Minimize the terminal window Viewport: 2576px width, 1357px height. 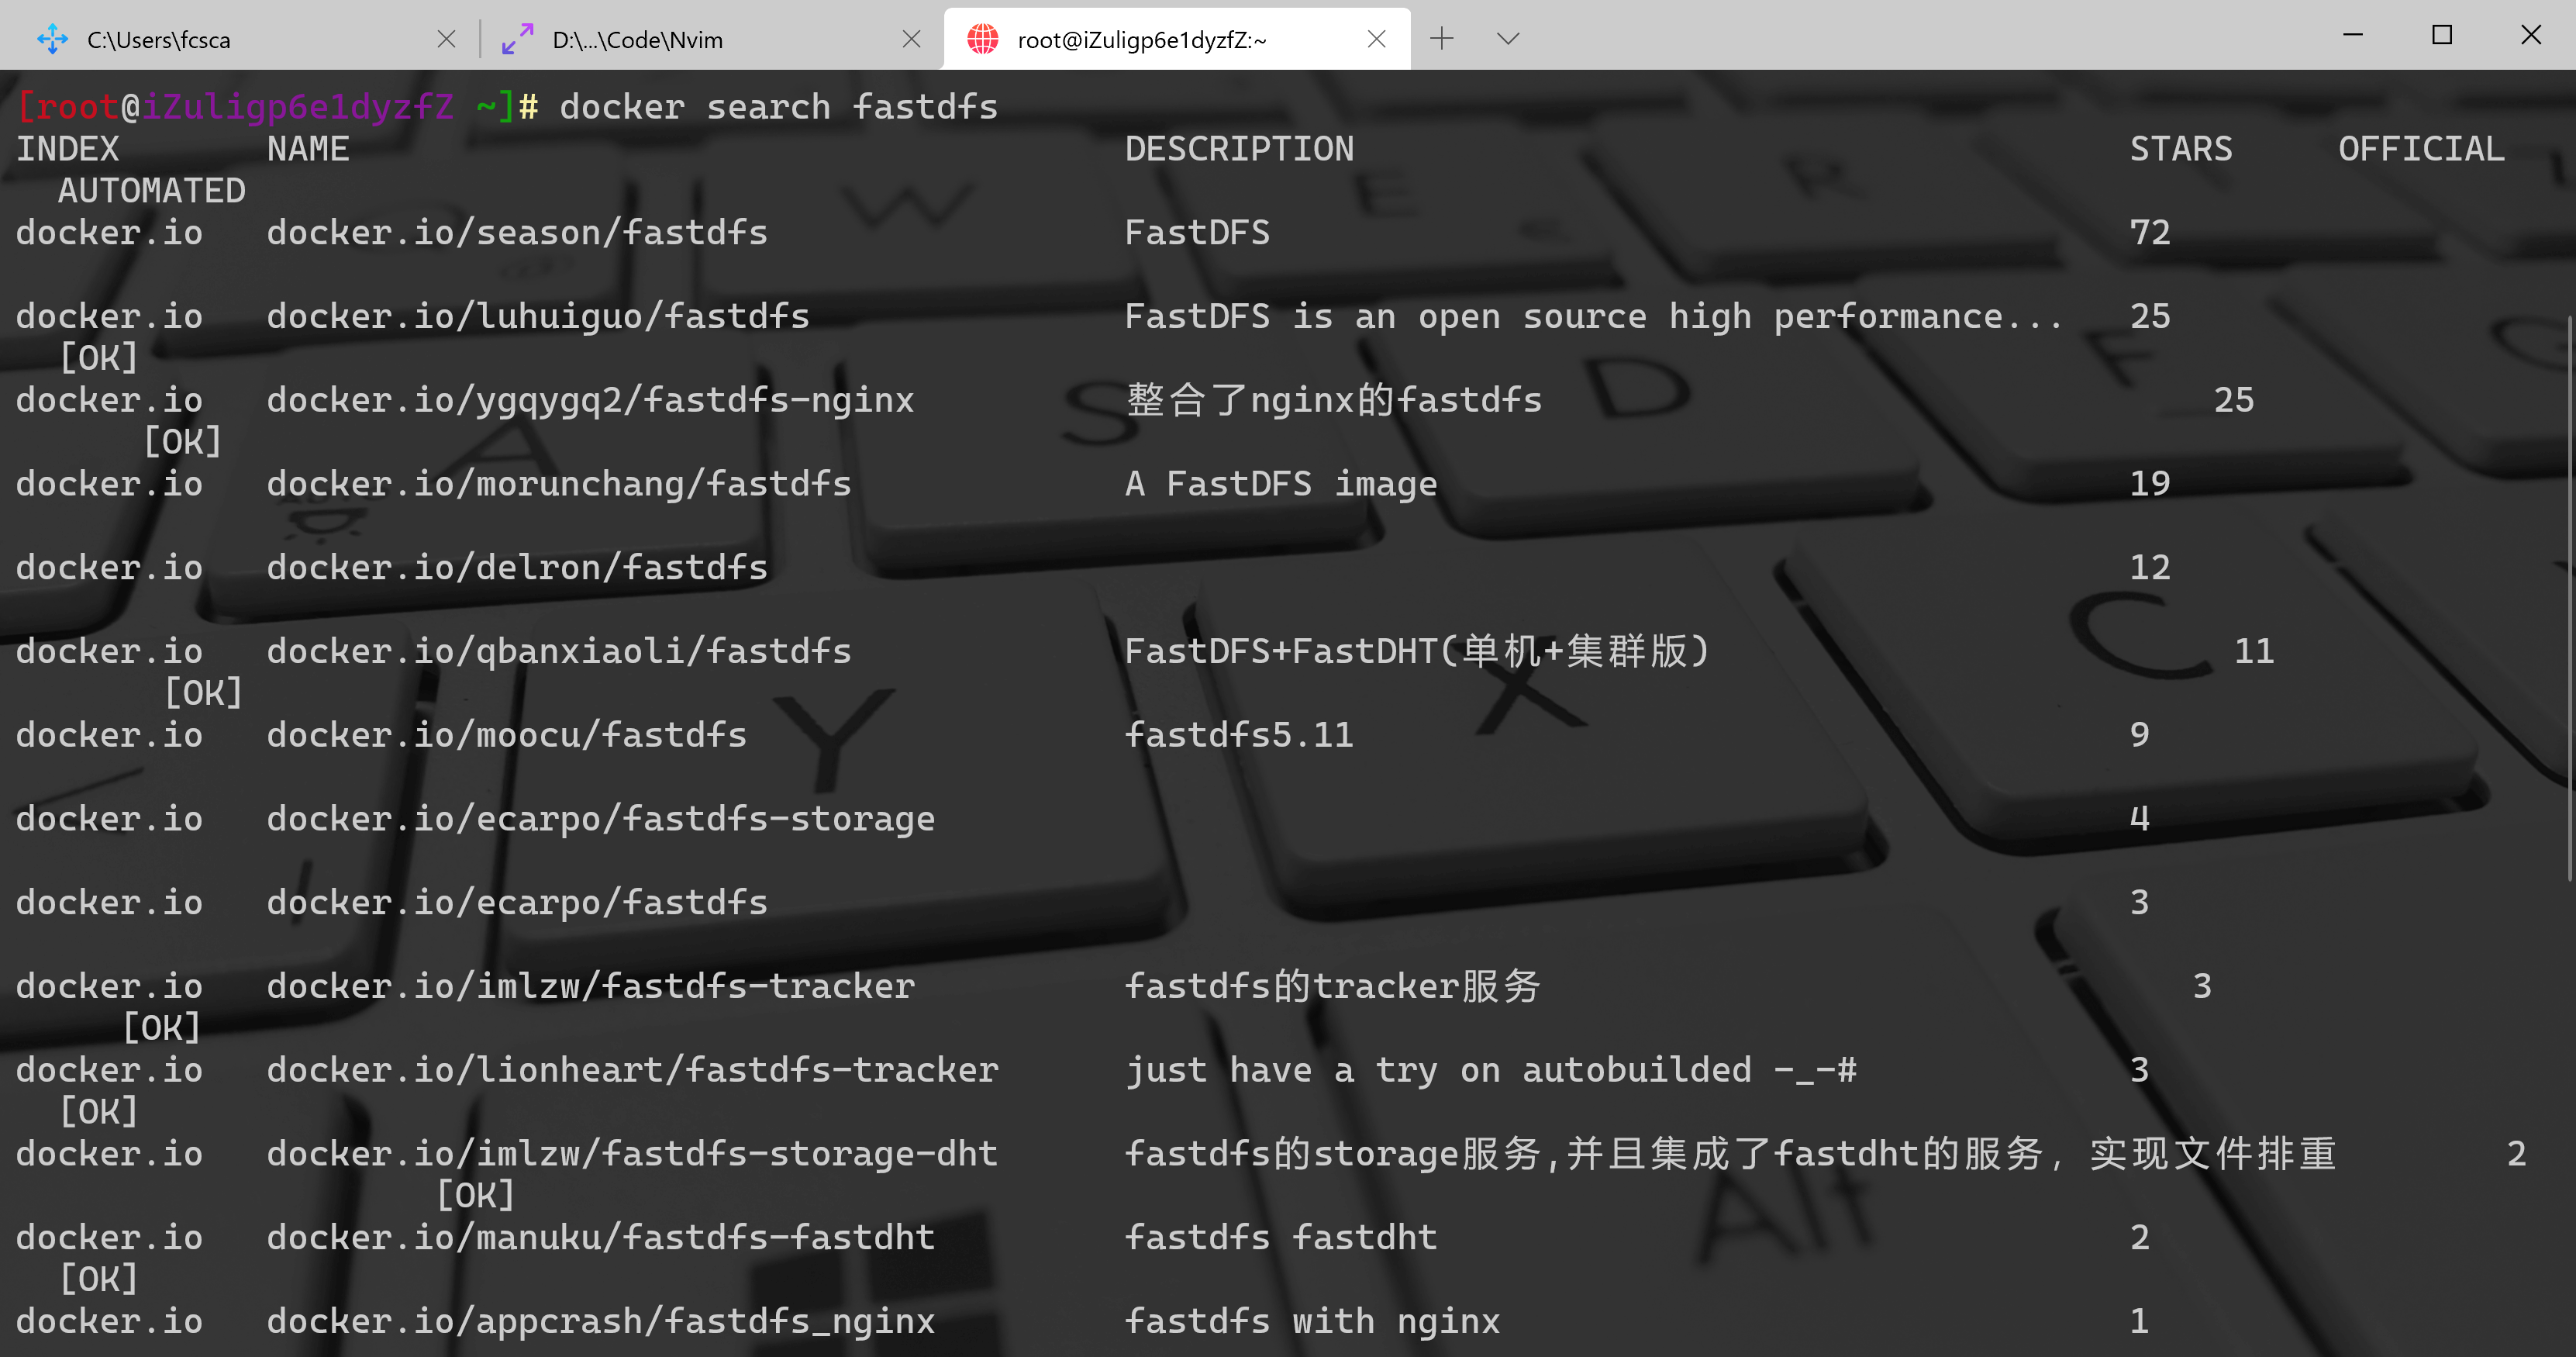pyautogui.click(x=2352, y=35)
